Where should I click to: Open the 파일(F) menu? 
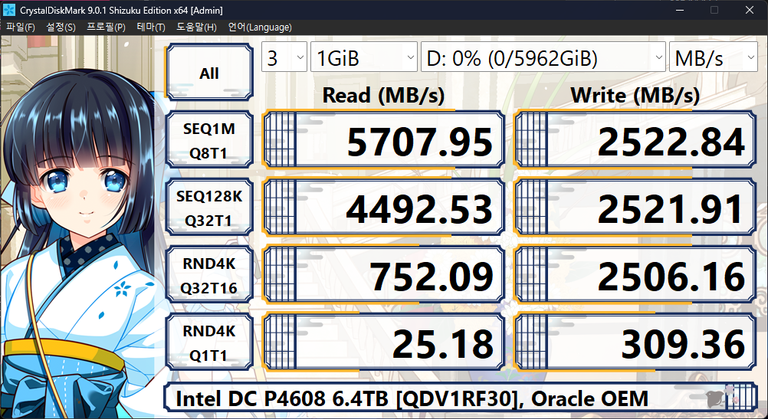(x=21, y=27)
